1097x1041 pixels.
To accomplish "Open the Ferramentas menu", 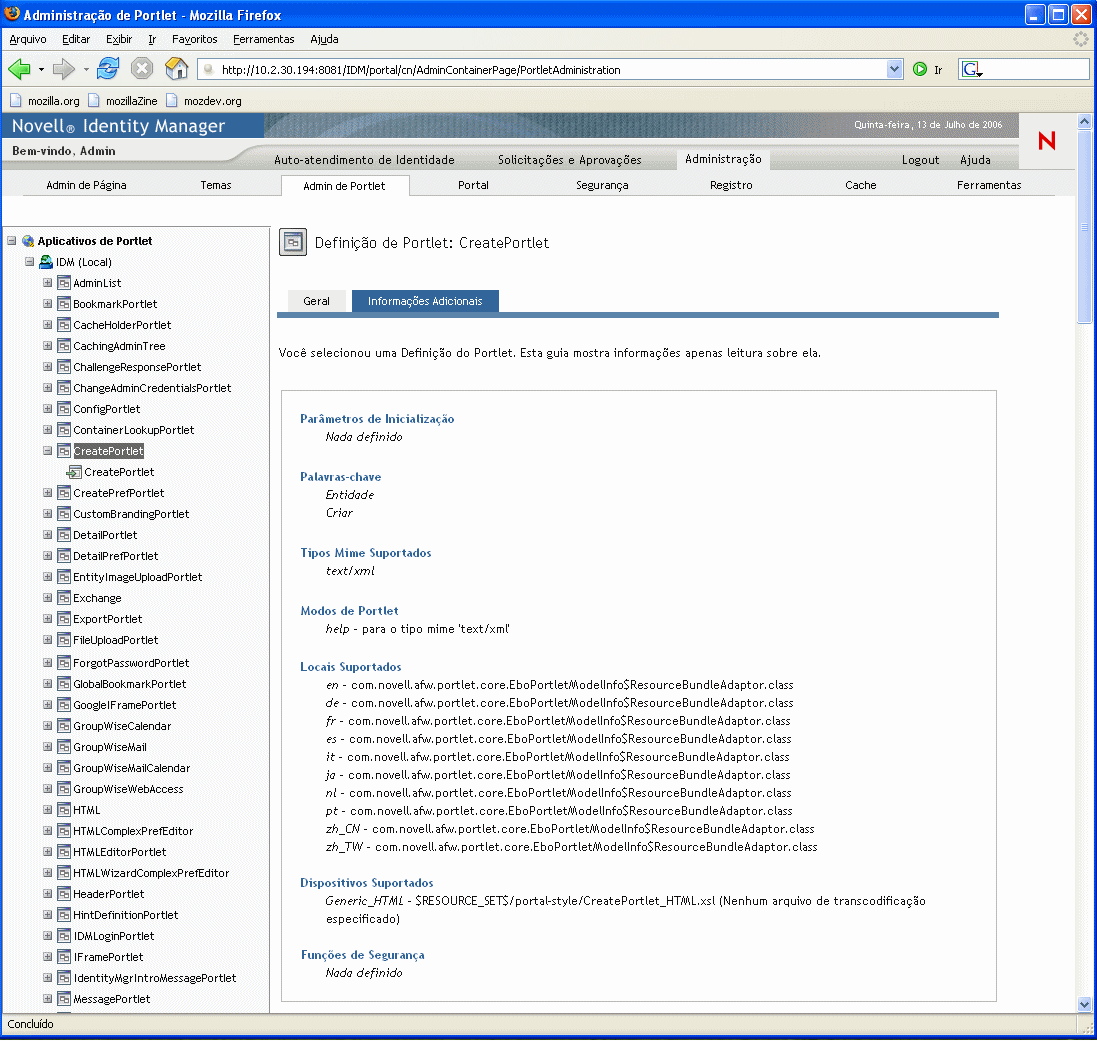I will point(264,39).
